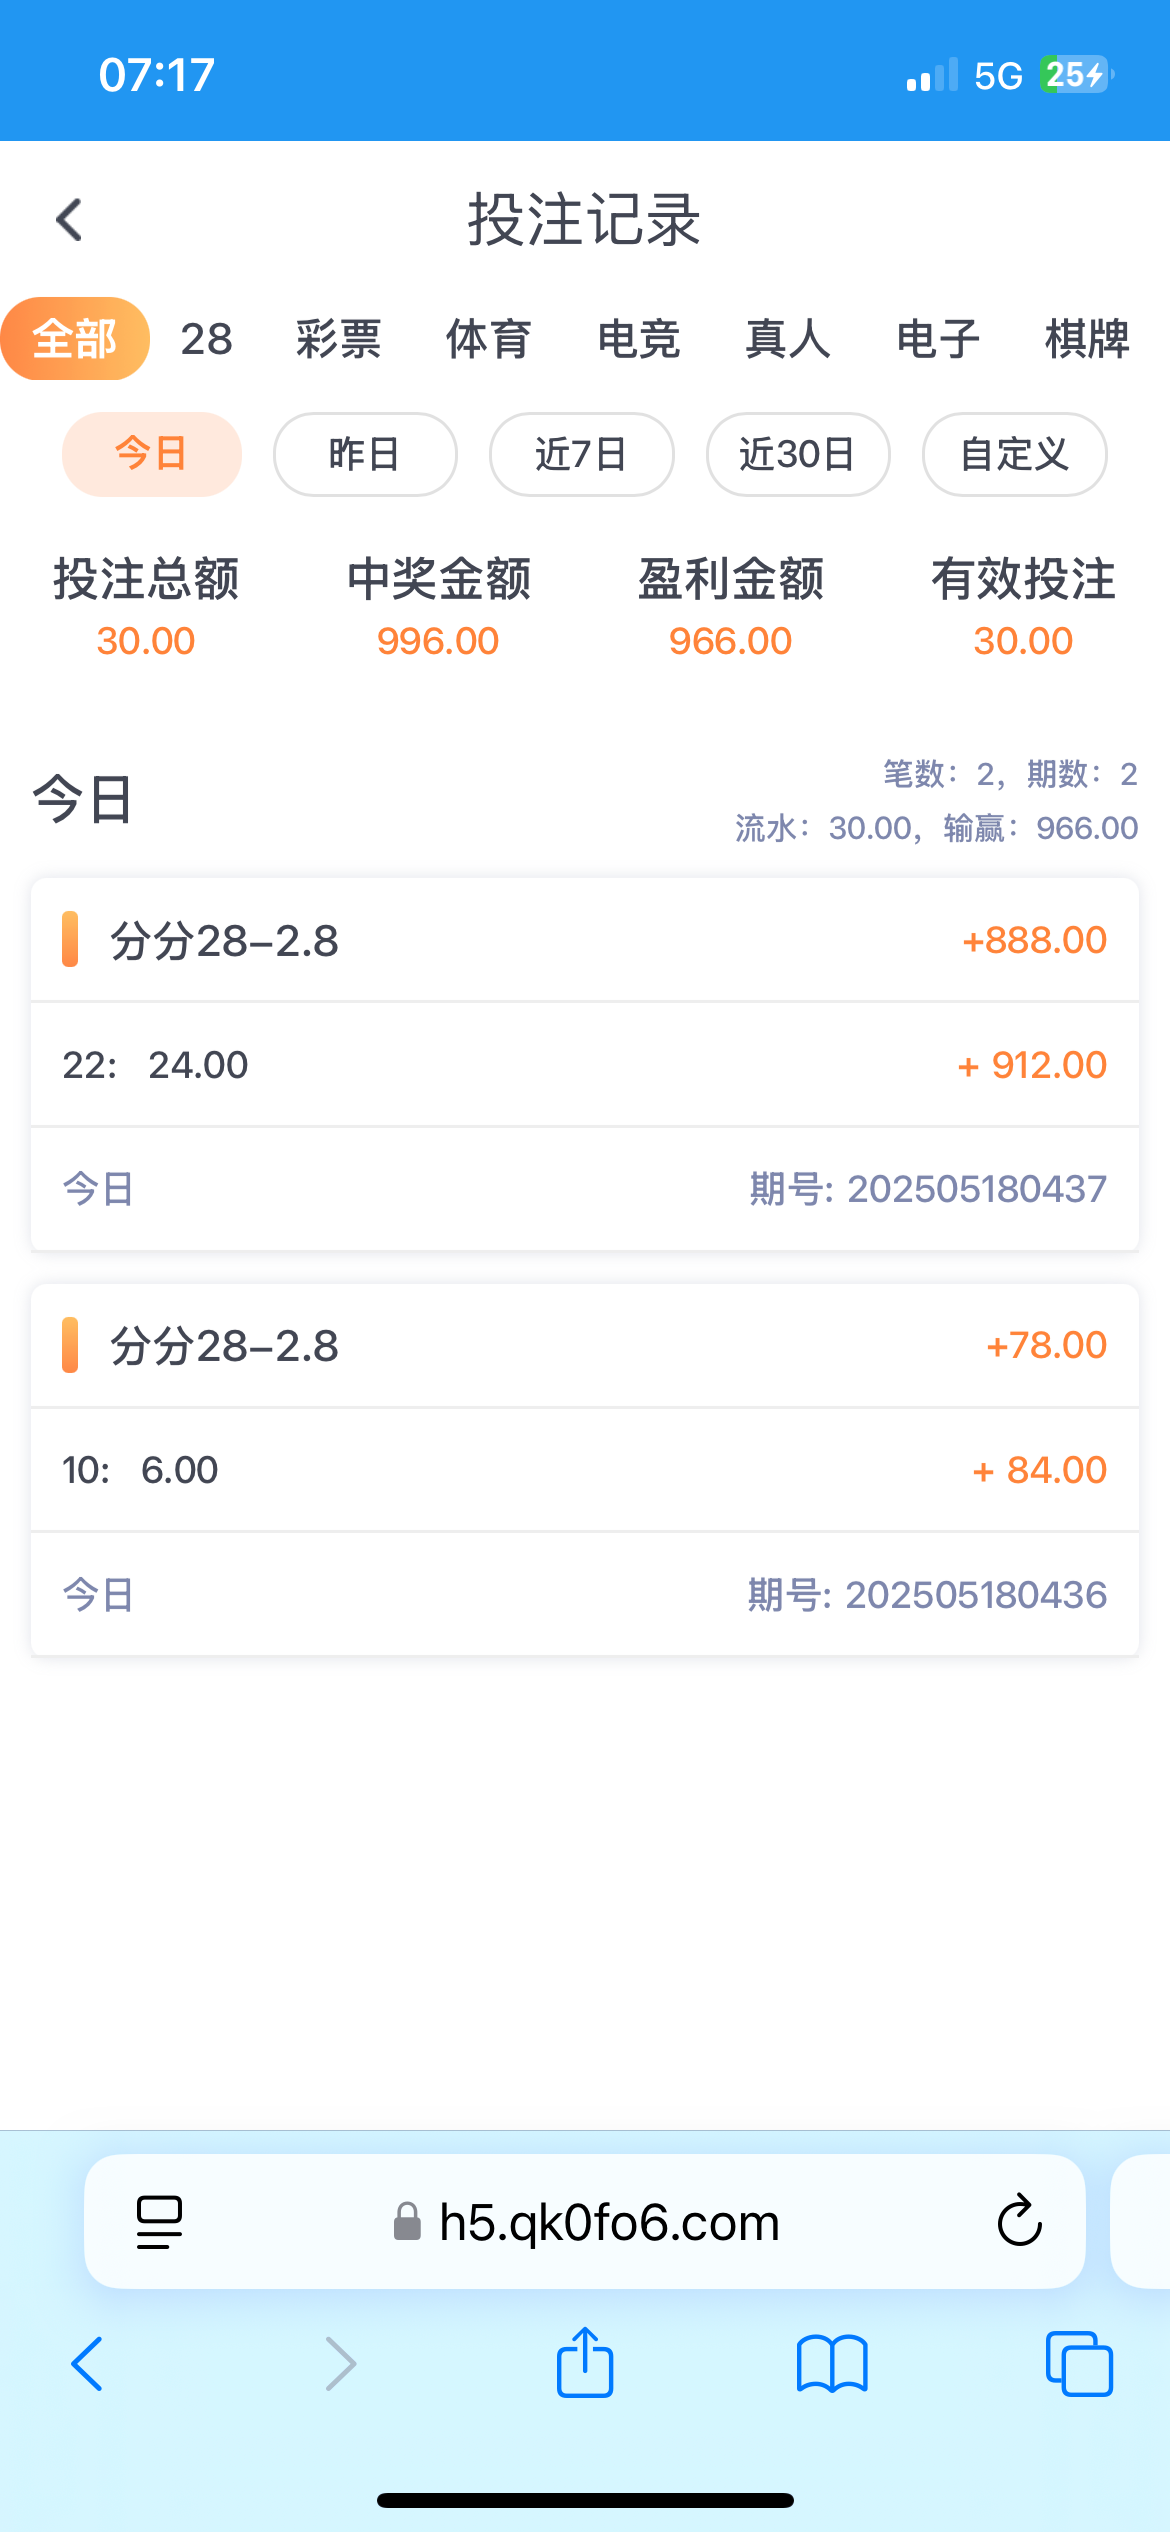Open the 自定义 date range picker
Image resolution: width=1170 pixels, height=2532 pixels.
[x=1014, y=454]
